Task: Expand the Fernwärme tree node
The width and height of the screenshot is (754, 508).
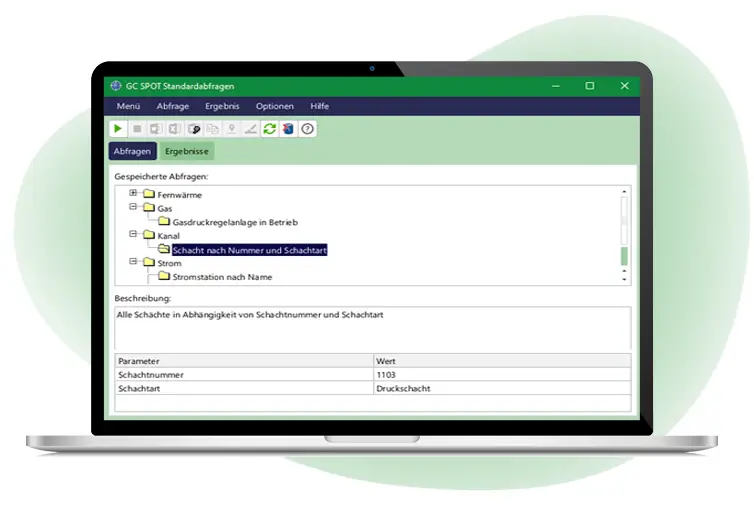Action: [x=133, y=193]
